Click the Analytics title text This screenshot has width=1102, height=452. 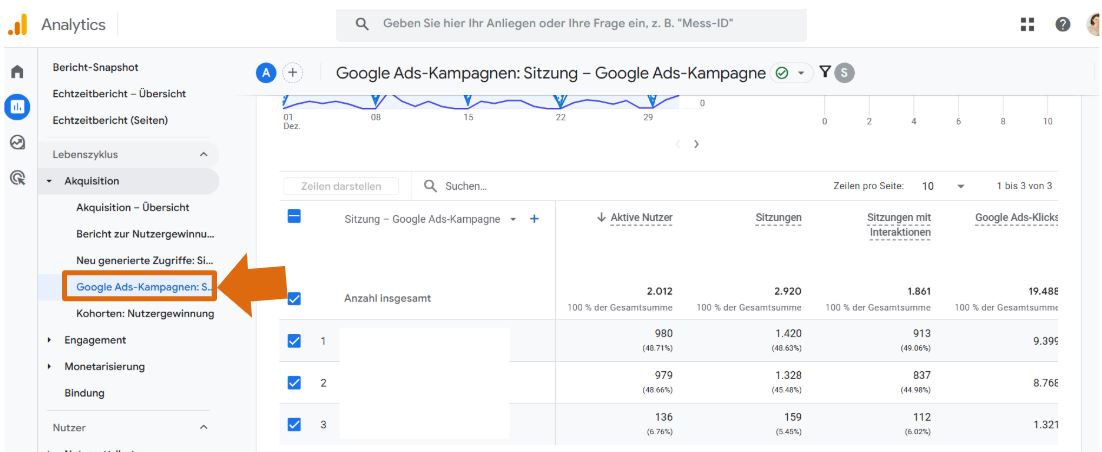[x=73, y=25]
